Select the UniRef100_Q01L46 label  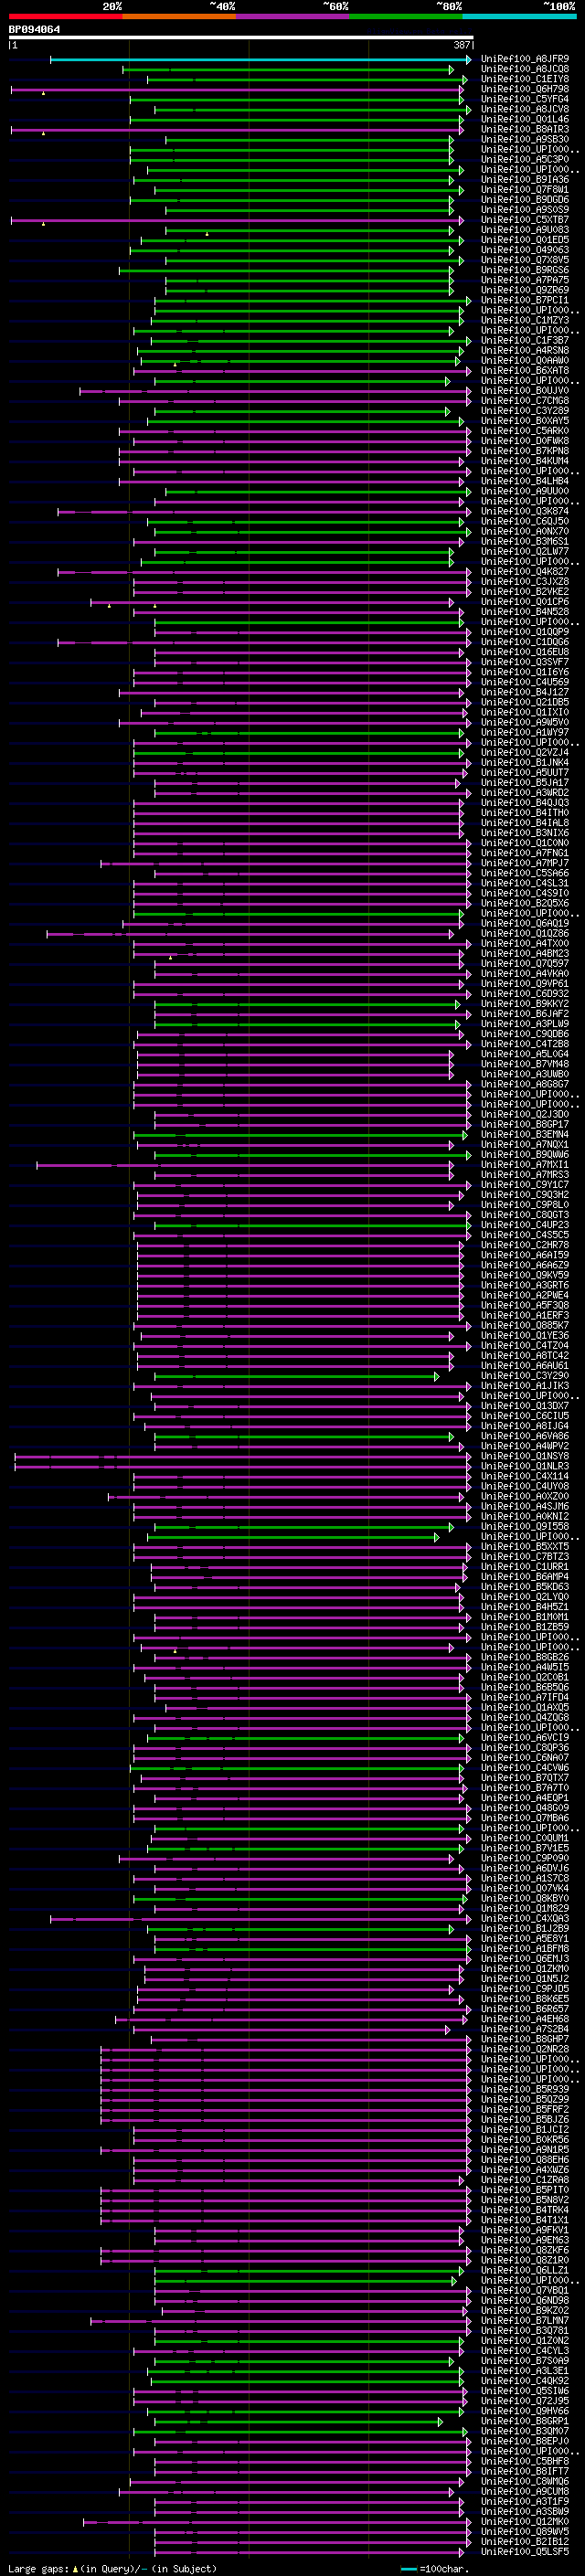tap(525, 119)
